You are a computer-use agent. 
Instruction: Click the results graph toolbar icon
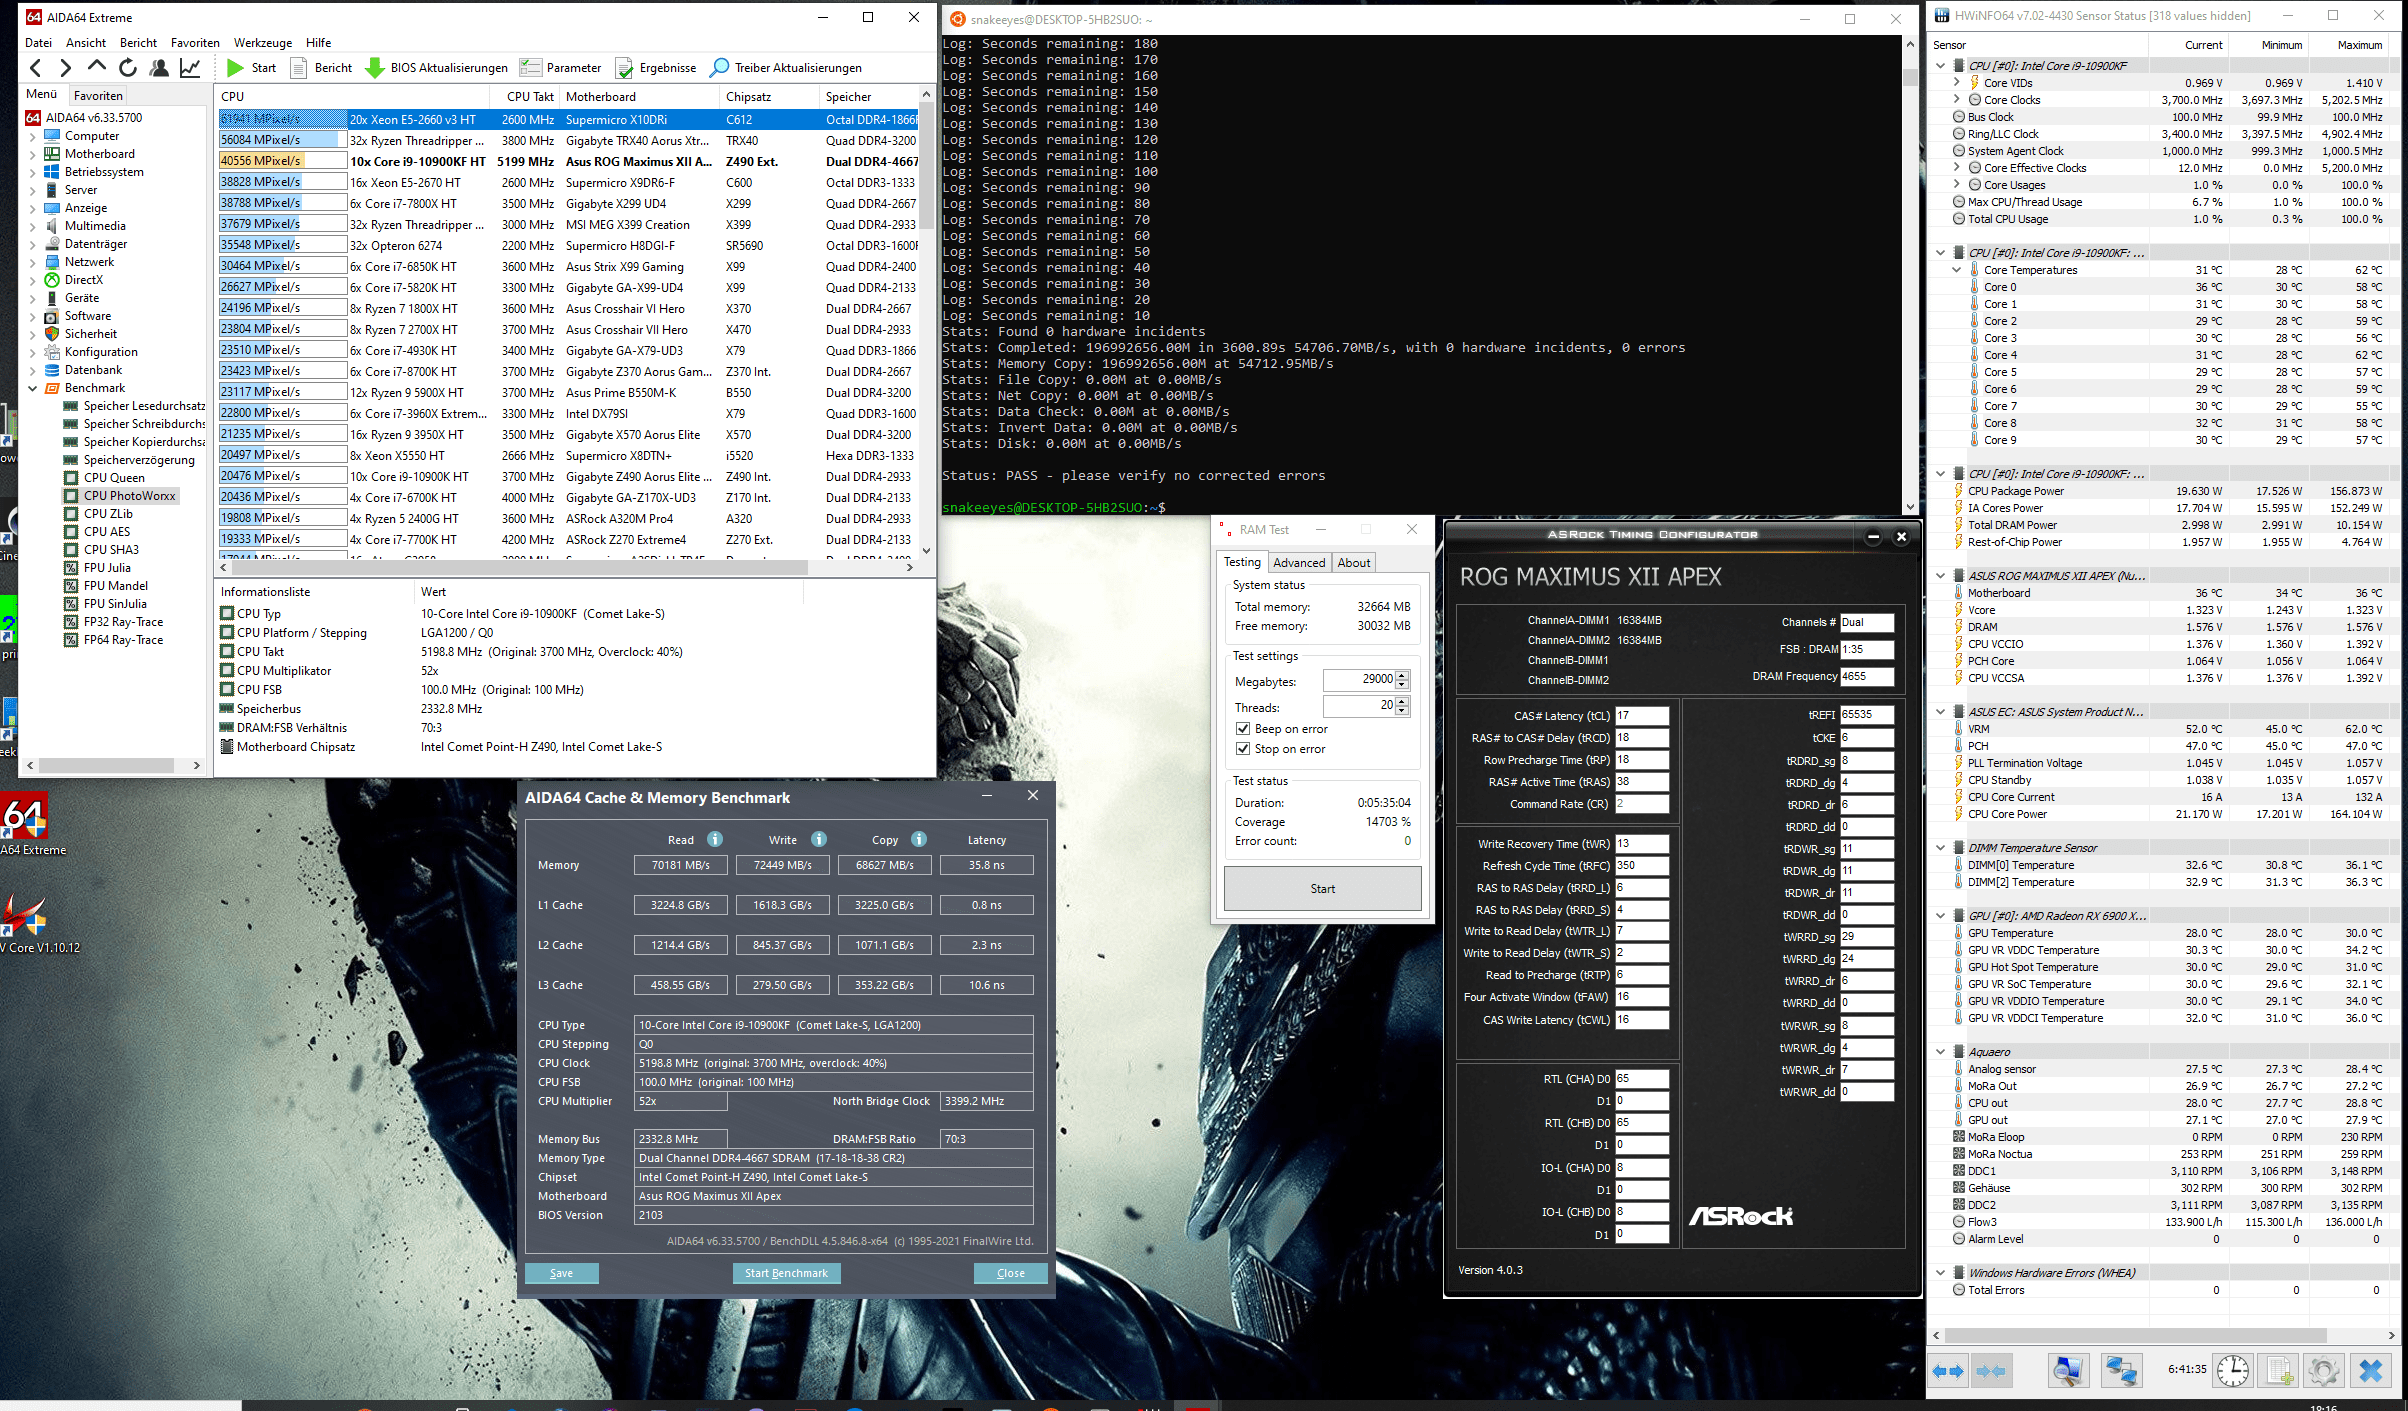coord(190,68)
